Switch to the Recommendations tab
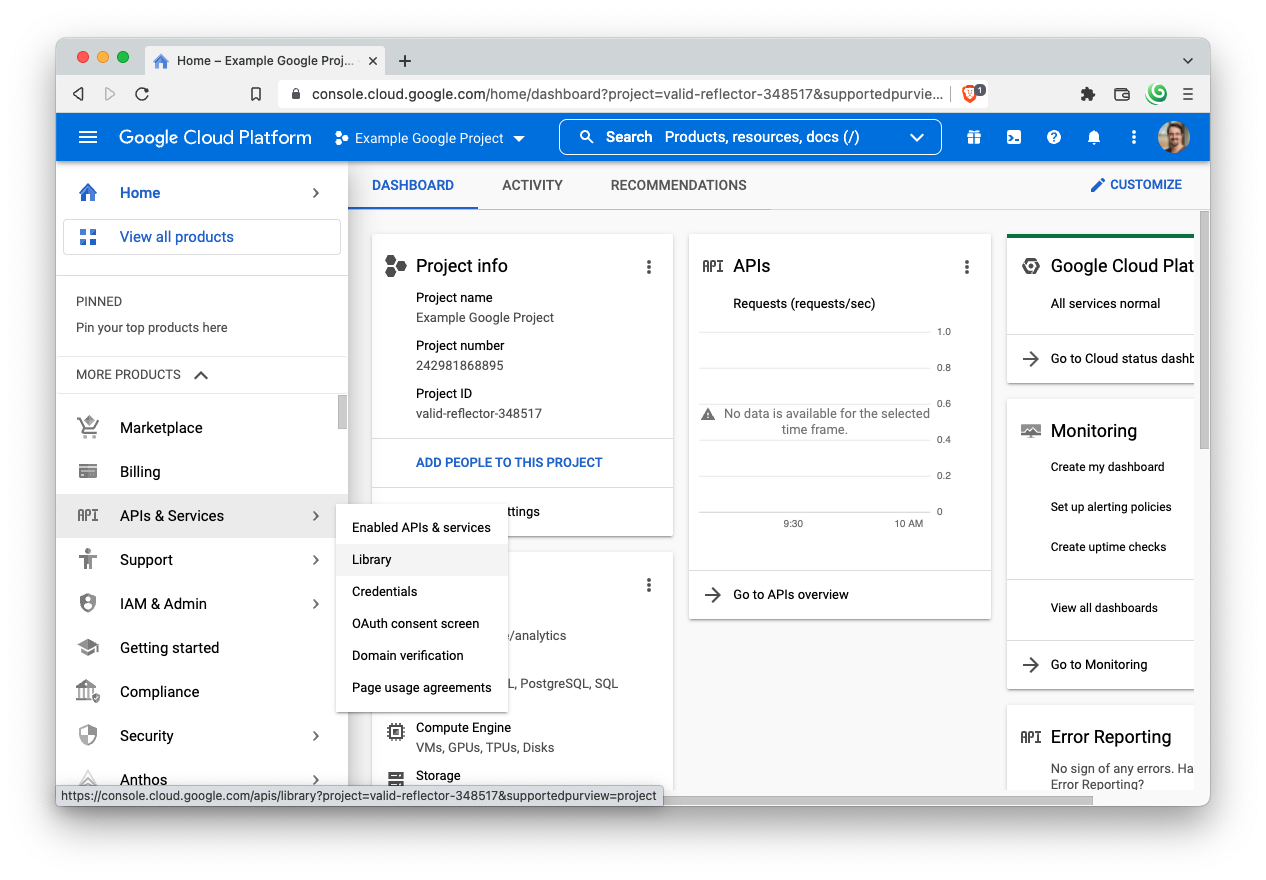 tap(679, 185)
